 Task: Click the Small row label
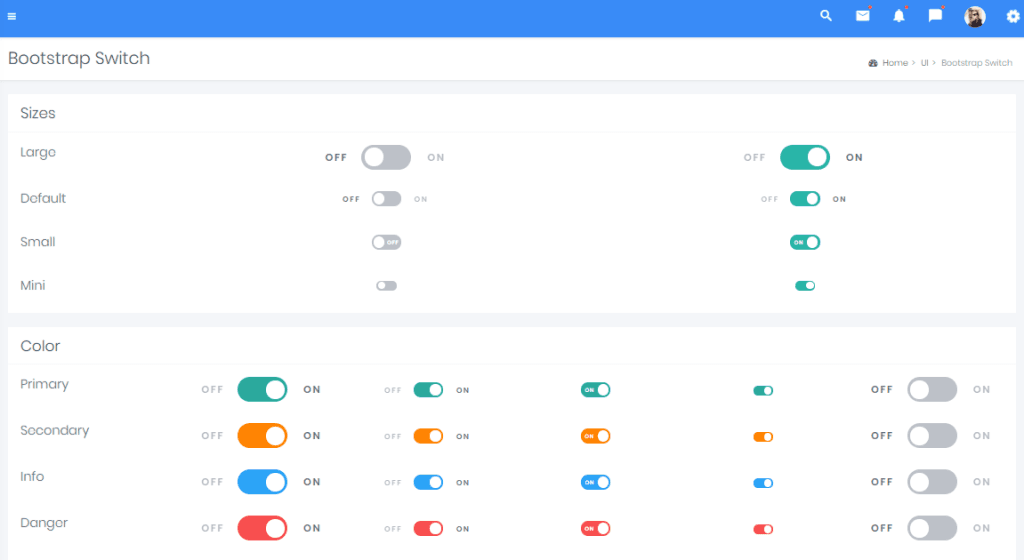(38, 241)
